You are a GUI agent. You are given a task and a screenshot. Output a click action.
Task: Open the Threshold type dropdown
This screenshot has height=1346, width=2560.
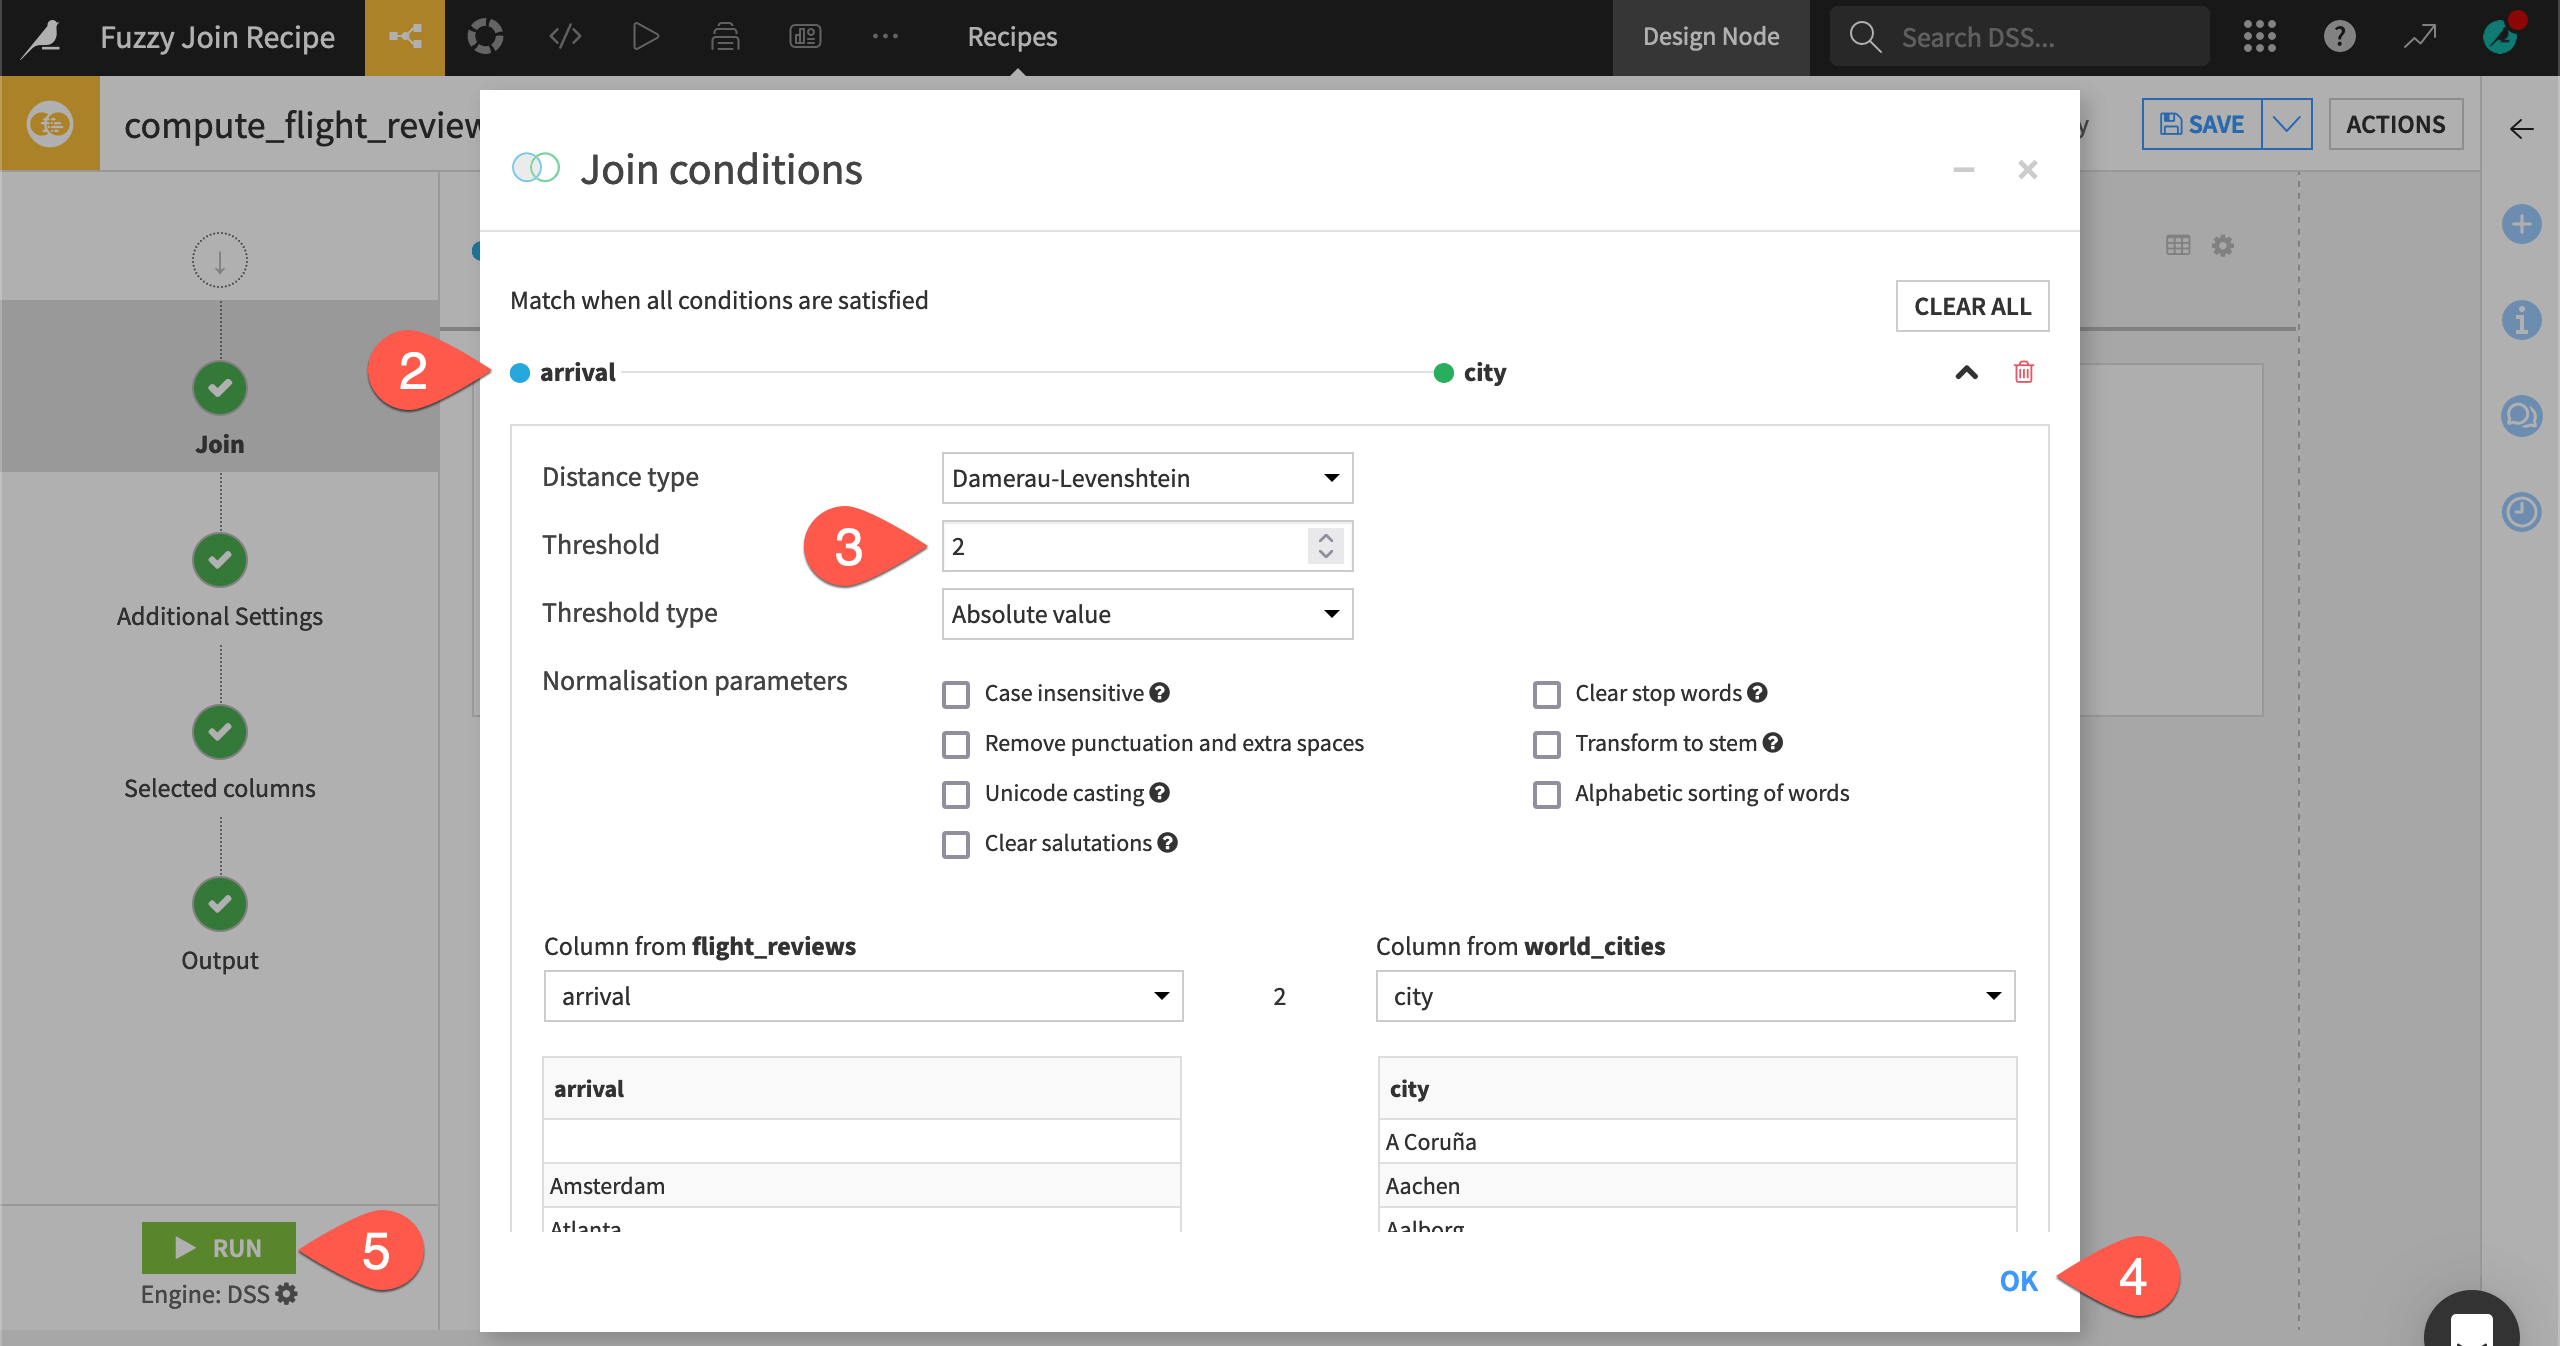tap(1145, 613)
